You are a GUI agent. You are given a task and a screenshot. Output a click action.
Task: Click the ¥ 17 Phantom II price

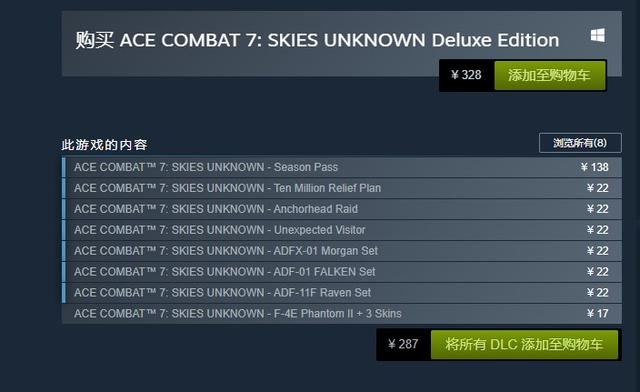tap(598, 314)
